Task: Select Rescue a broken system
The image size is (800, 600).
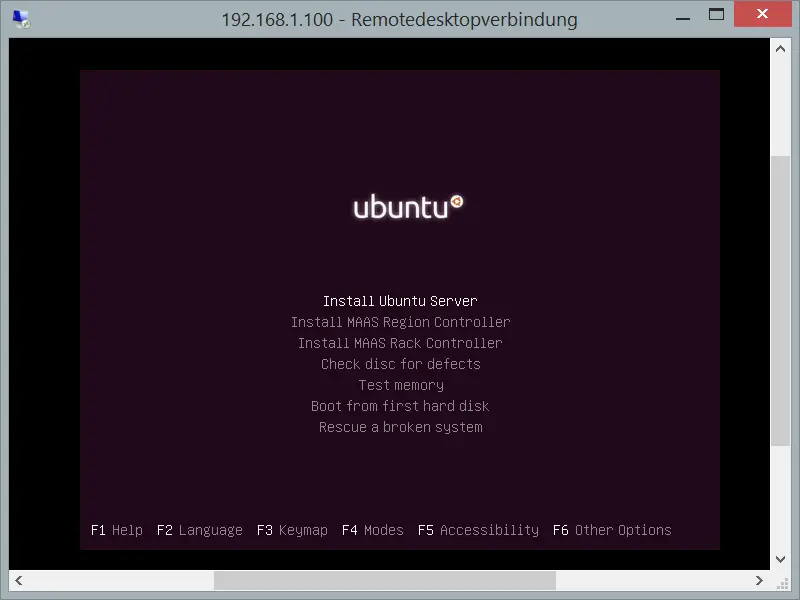Action: [401, 427]
